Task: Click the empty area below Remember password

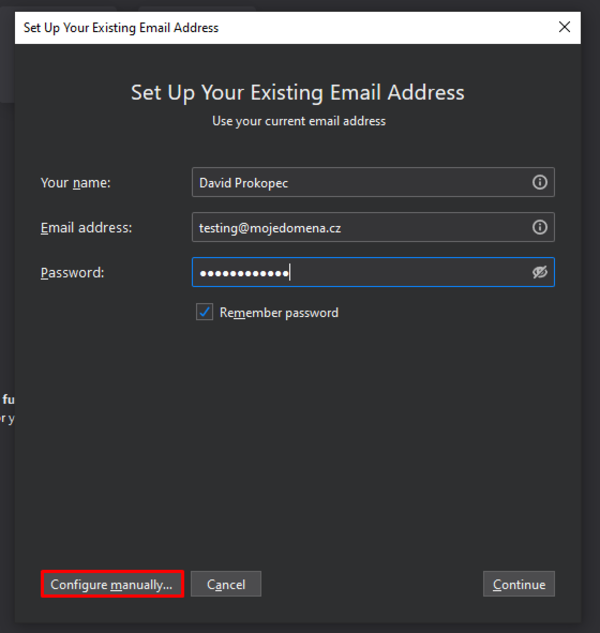Action: 298,440
